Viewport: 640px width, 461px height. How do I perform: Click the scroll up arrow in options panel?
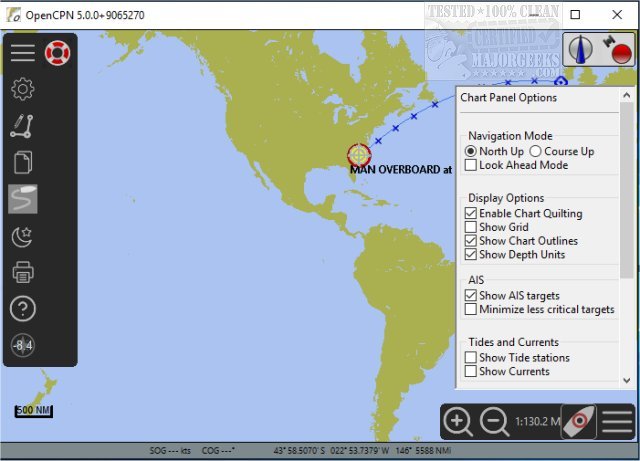point(627,96)
